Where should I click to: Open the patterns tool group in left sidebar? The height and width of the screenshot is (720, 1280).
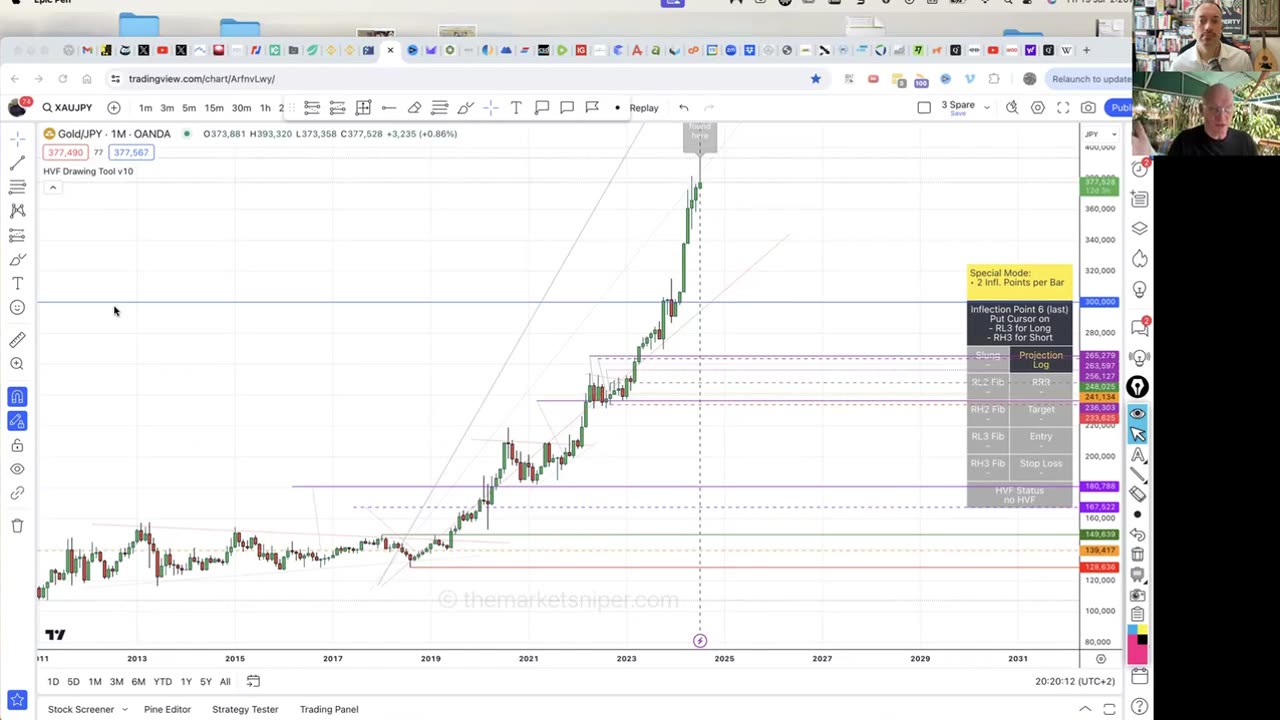click(x=17, y=210)
